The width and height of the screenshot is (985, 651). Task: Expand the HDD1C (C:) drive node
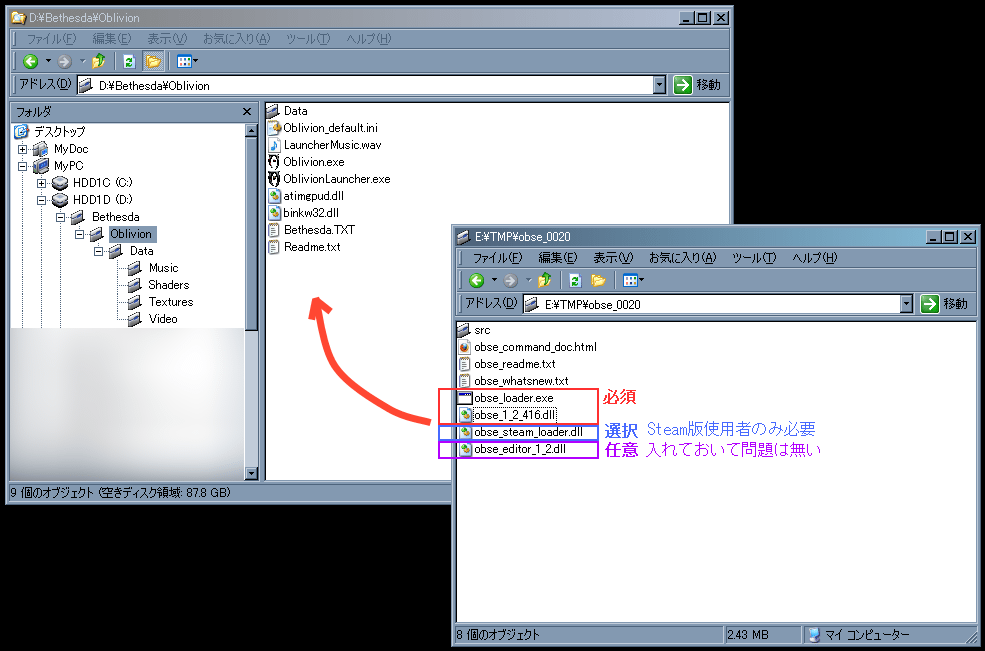pyautogui.click(x=41, y=183)
